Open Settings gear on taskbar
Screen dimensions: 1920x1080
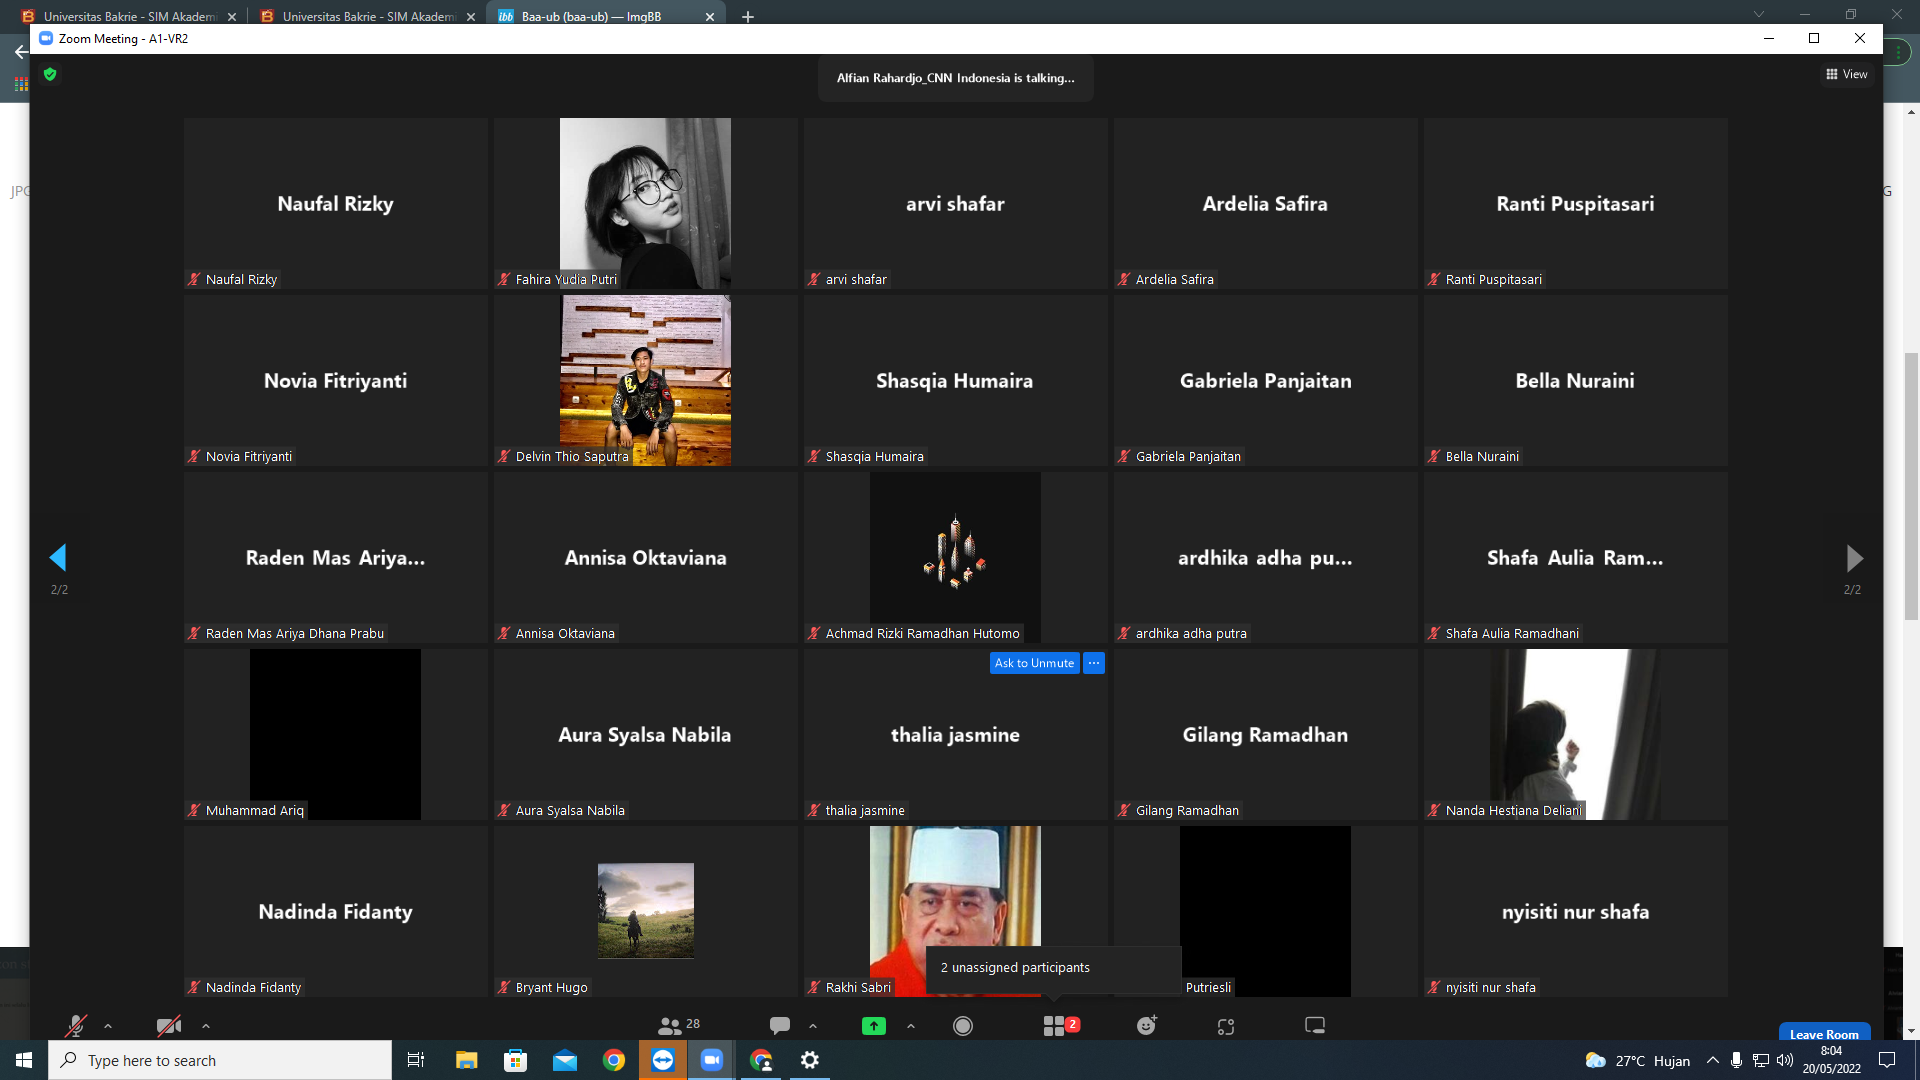coord(810,1060)
